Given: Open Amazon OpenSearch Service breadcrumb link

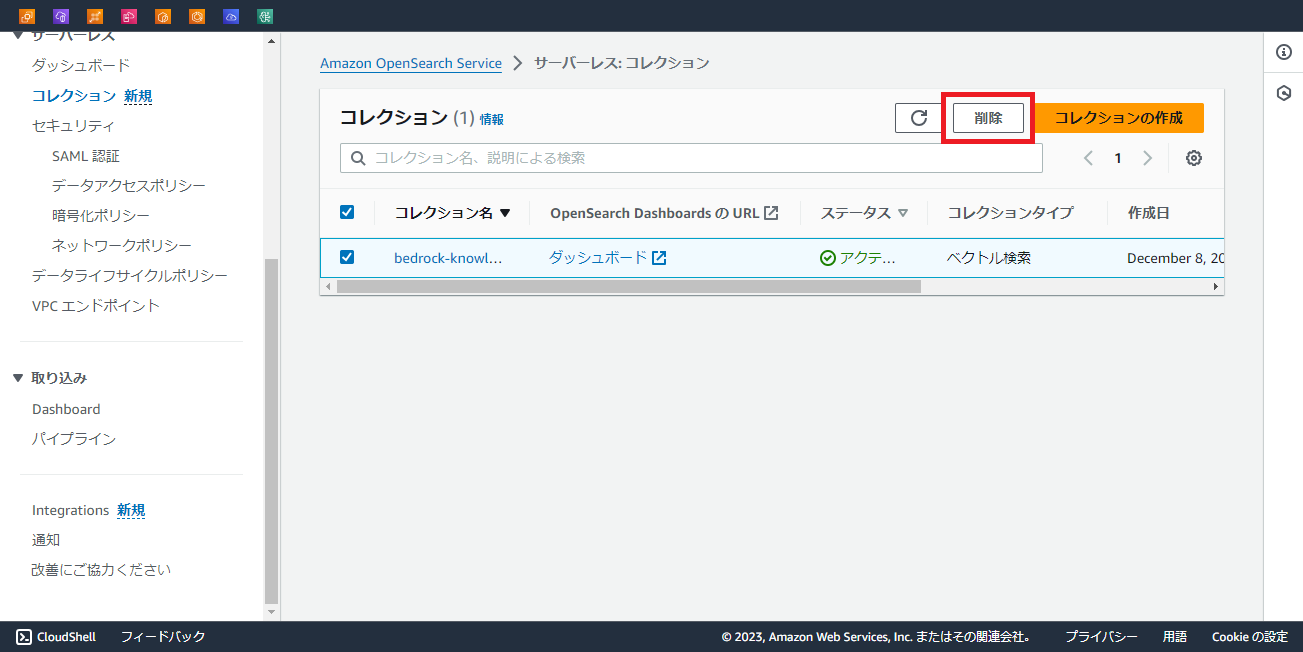Looking at the screenshot, I should pyautogui.click(x=411, y=63).
